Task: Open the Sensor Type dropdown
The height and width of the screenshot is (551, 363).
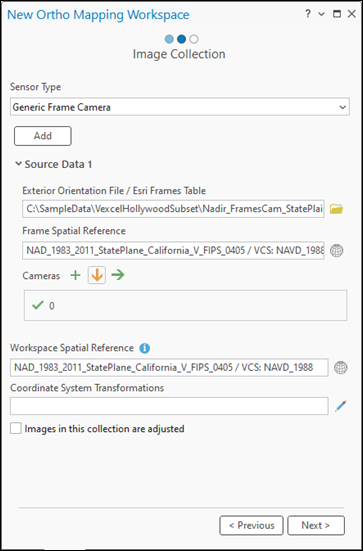Action: (180, 107)
